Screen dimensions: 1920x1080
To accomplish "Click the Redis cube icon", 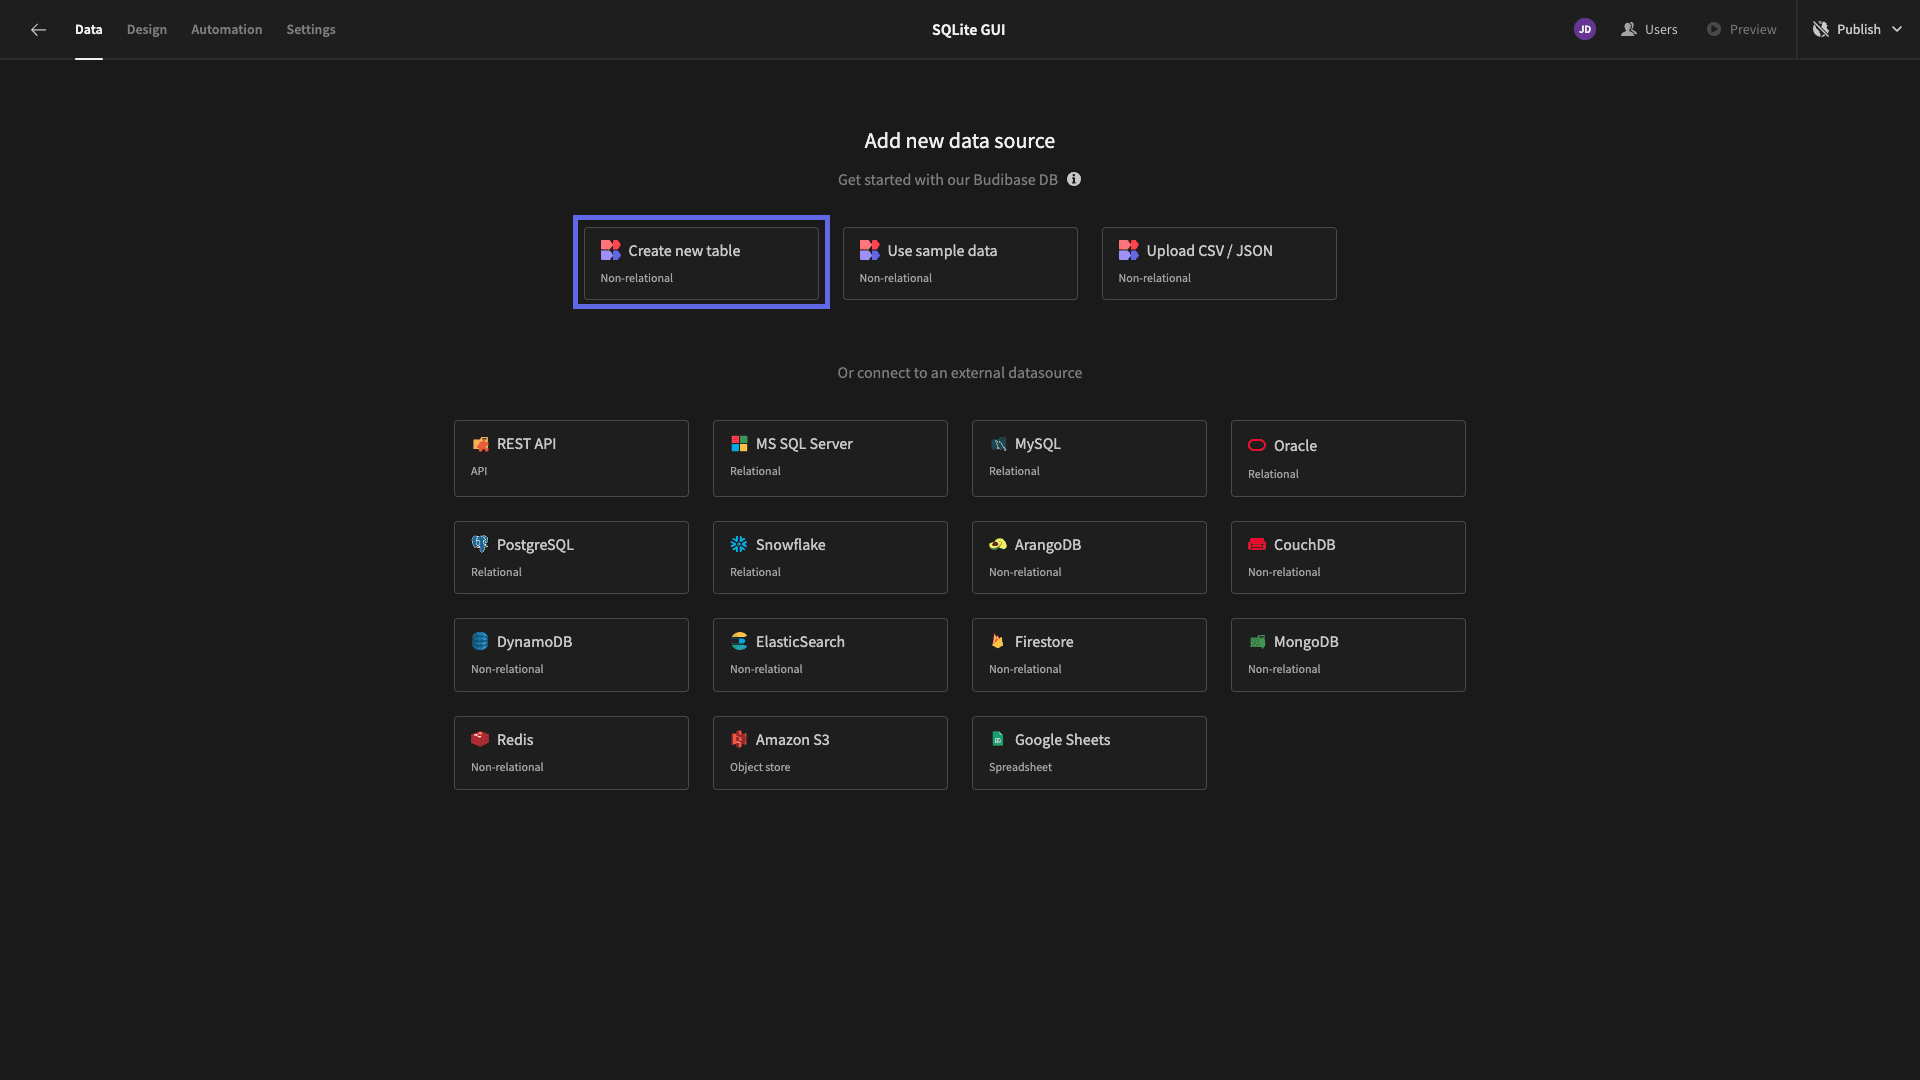I will 480,739.
